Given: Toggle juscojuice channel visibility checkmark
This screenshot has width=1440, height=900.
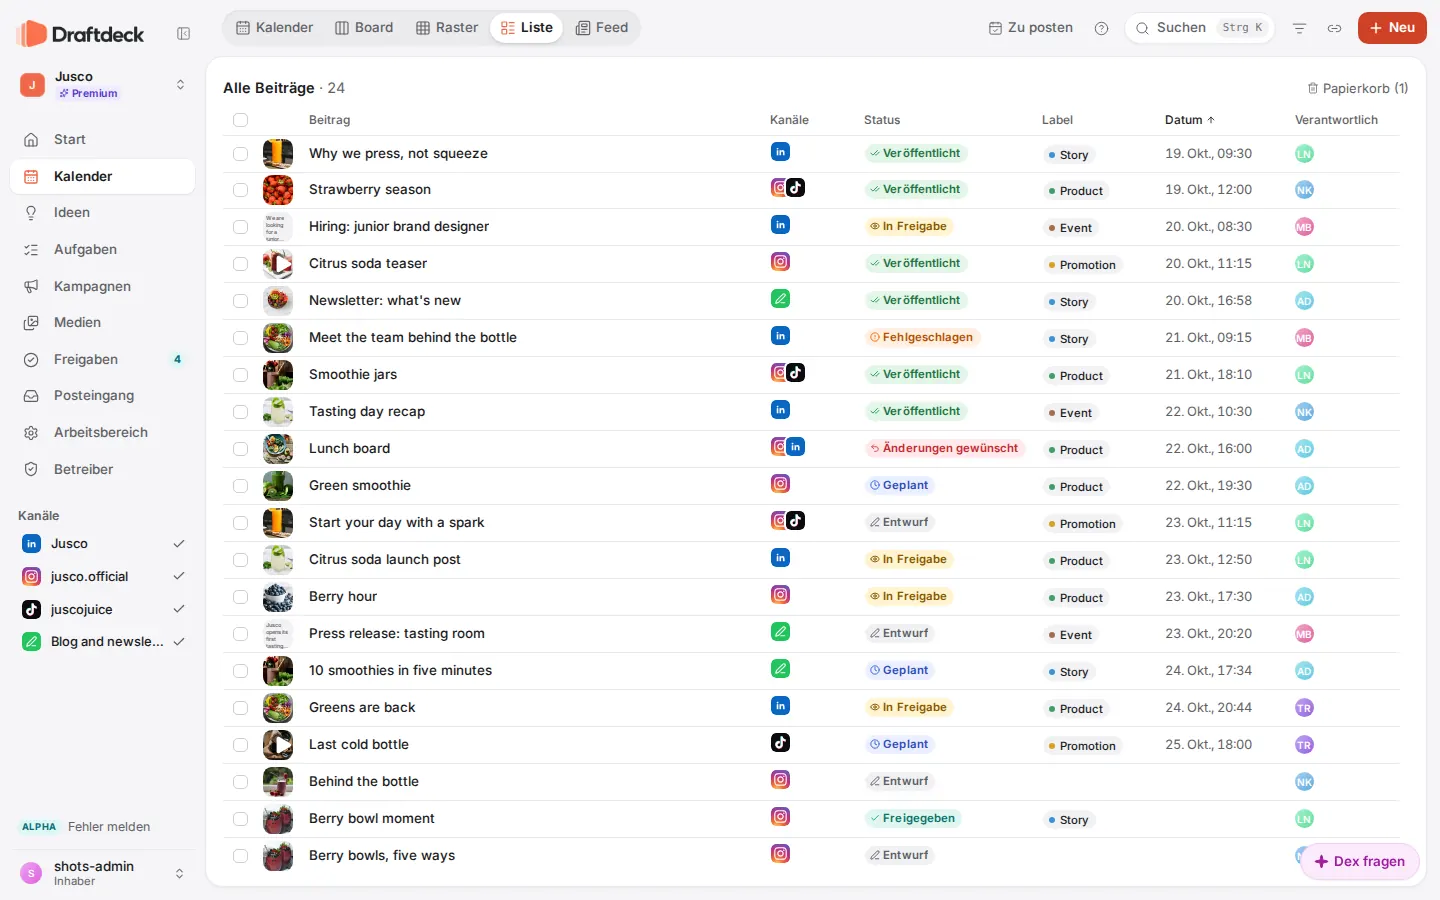Looking at the screenshot, I should (179, 609).
